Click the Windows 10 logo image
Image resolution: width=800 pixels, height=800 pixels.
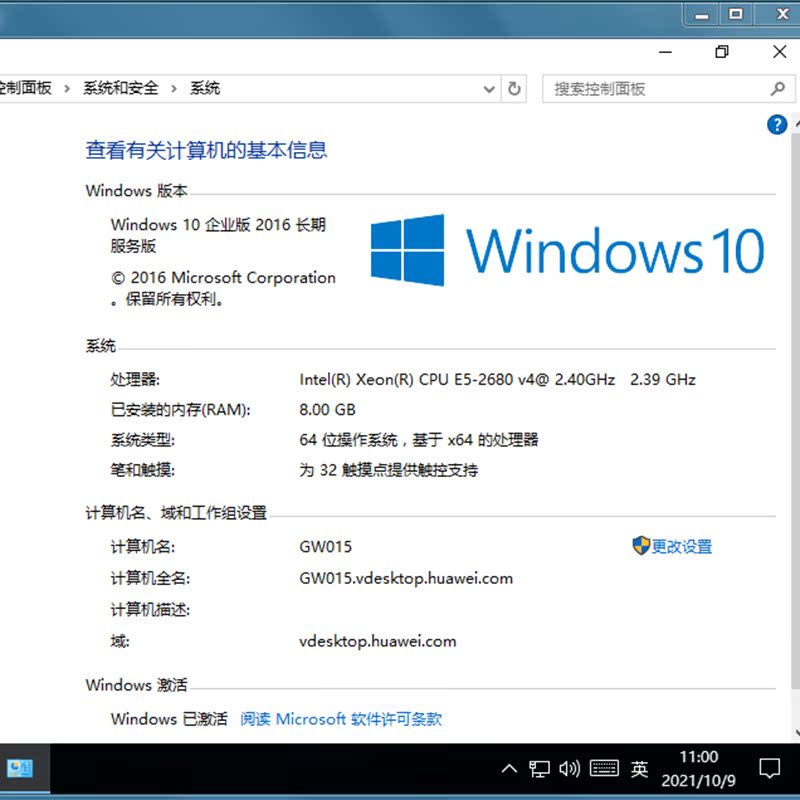click(x=567, y=250)
